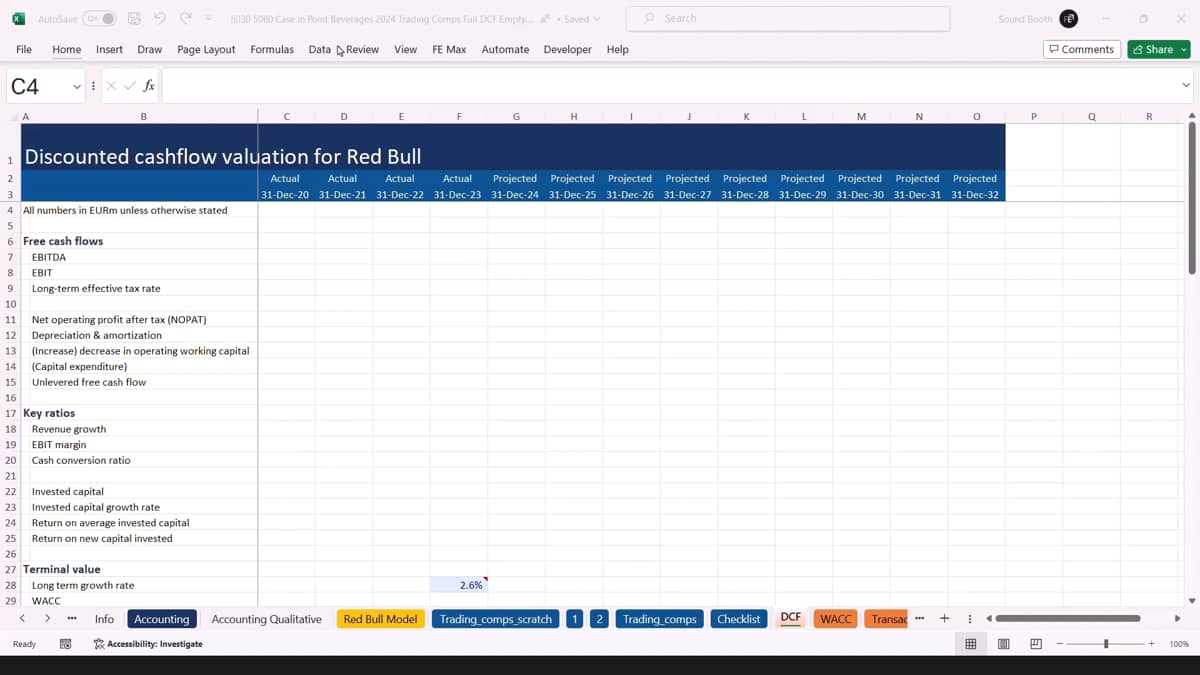Select column F header

(459, 117)
